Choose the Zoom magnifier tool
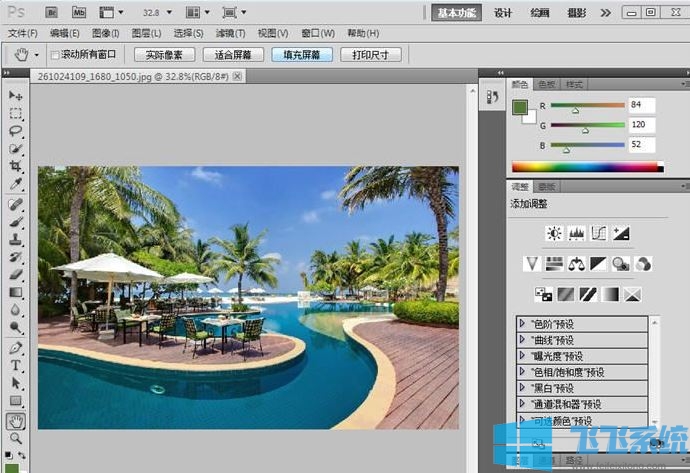The image size is (690, 473). (16, 438)
